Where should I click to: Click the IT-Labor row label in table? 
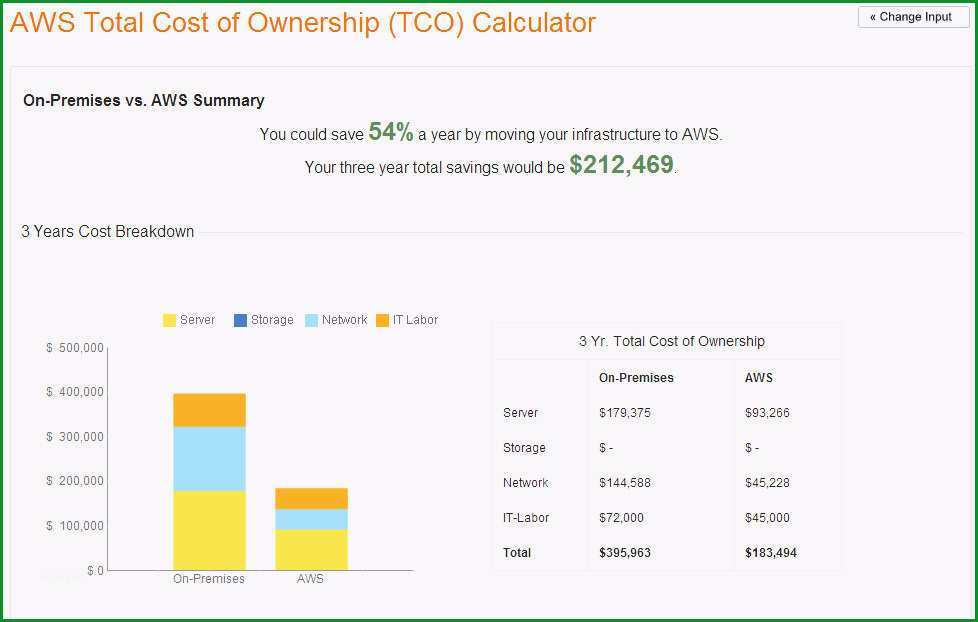pyautogui.click(x=526, y=517)
